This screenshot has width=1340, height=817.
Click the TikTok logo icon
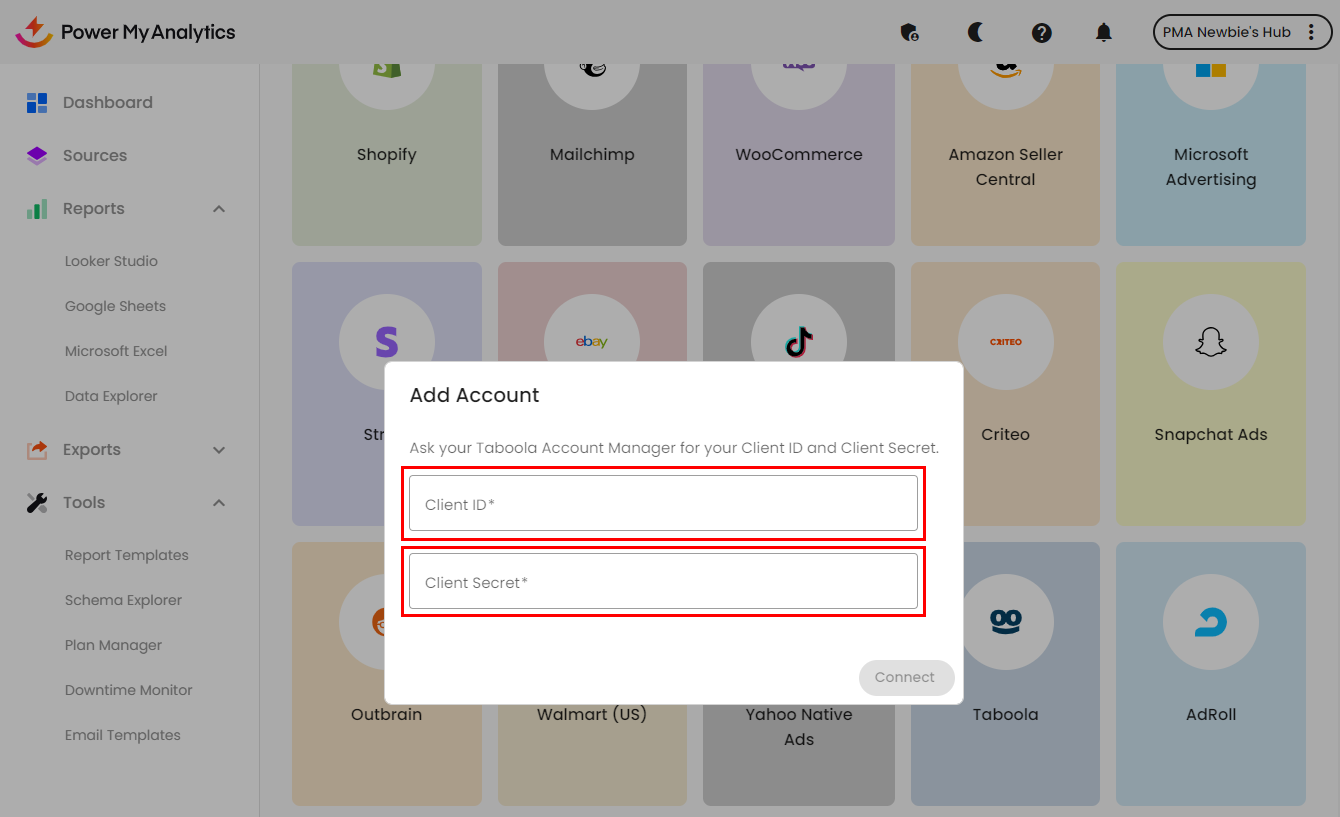[x=798, y=342]
